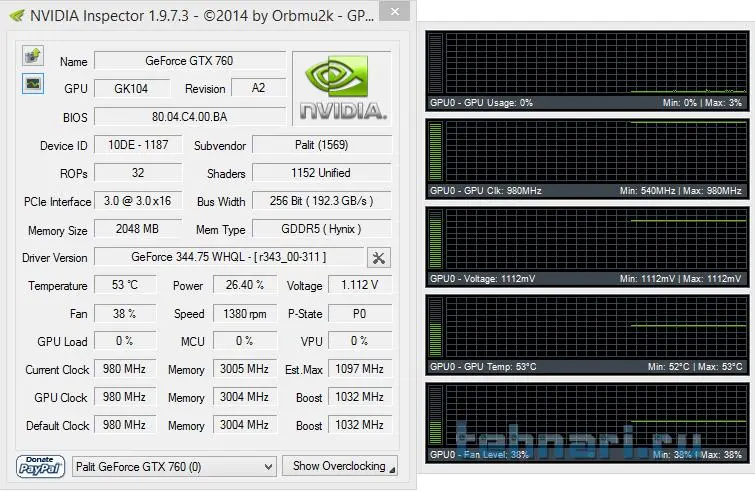755x492 pixels.
Task: Click the PayPal Donate button
Action: pyautogui.click(x=40, y=466)
